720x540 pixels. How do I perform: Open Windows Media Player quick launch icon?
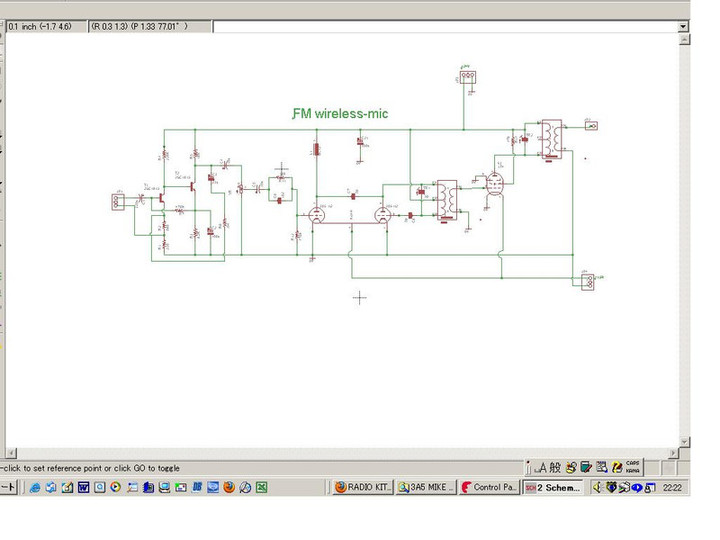[116, 488]
